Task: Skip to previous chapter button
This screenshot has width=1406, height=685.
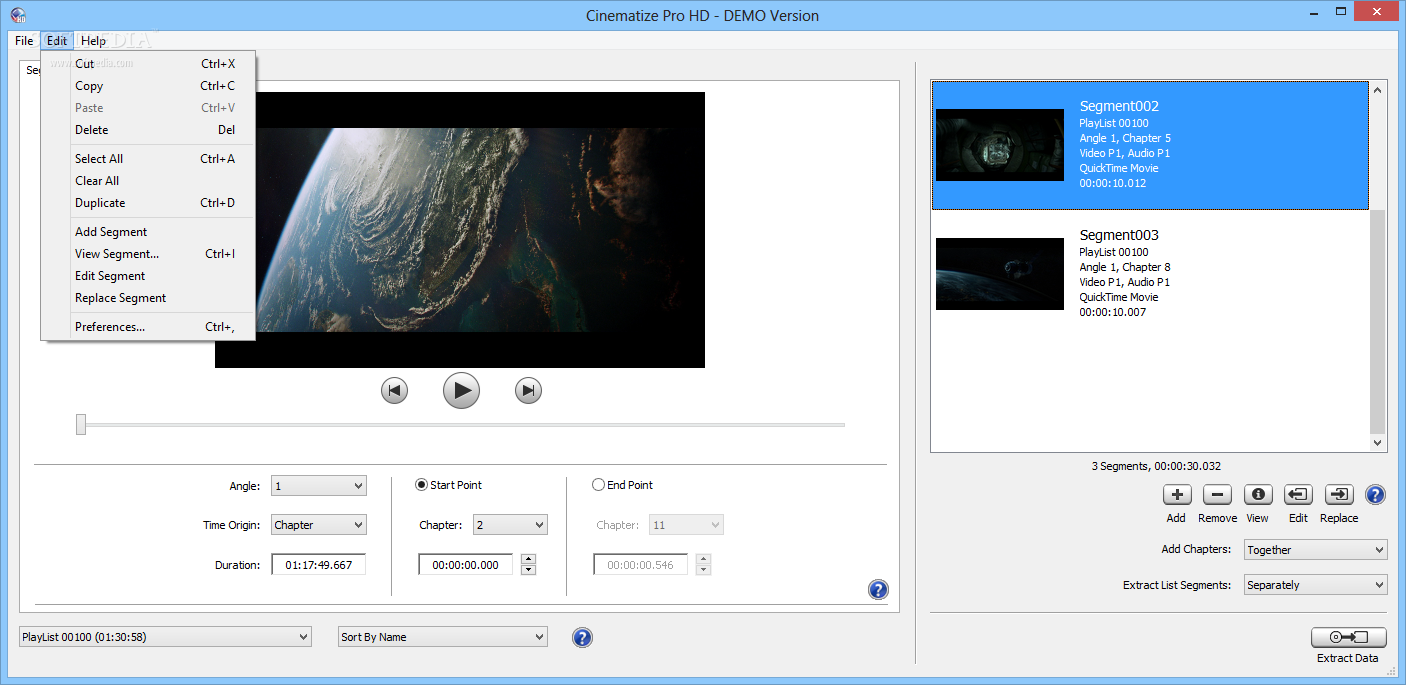Action: 394,390
